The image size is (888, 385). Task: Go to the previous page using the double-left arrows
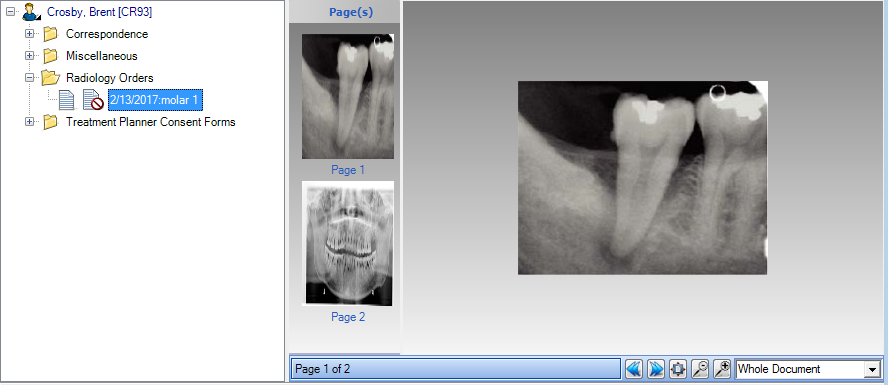point(634,369)
